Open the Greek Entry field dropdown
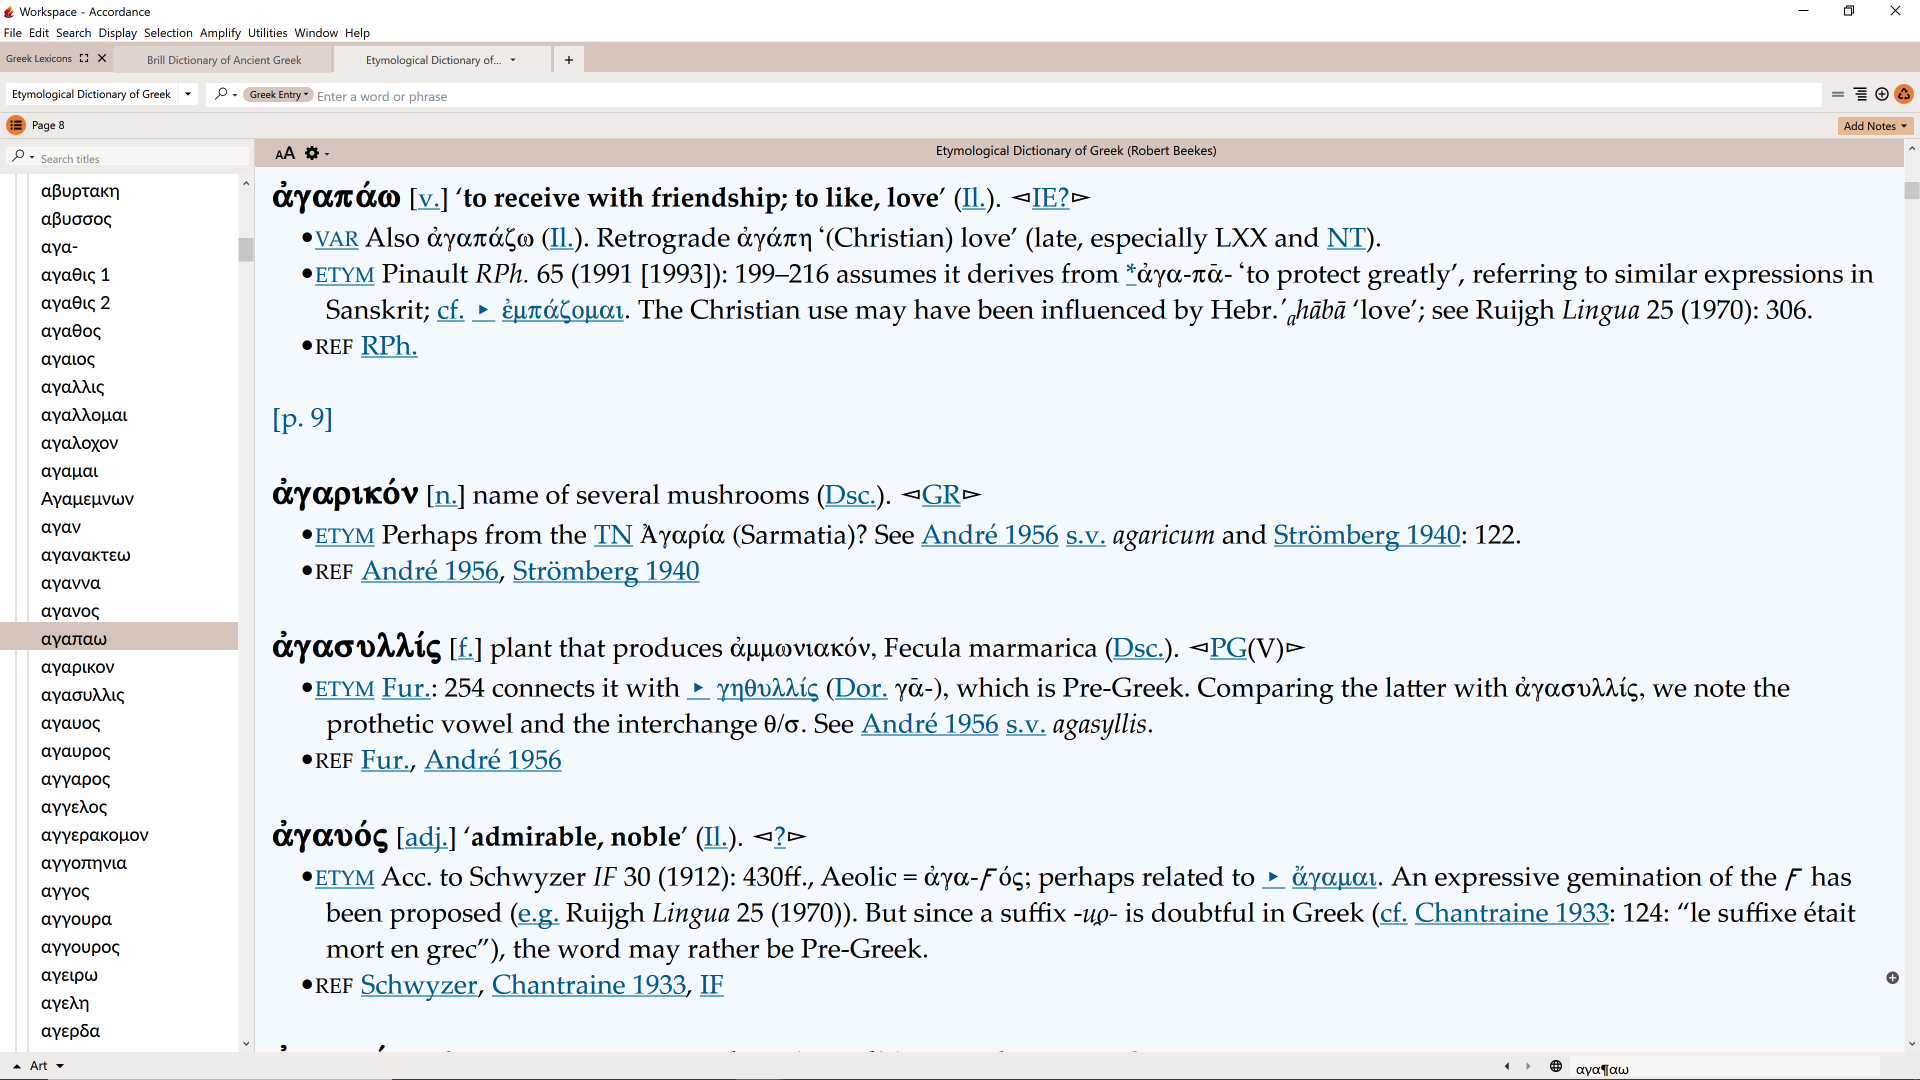 point(279,95)
